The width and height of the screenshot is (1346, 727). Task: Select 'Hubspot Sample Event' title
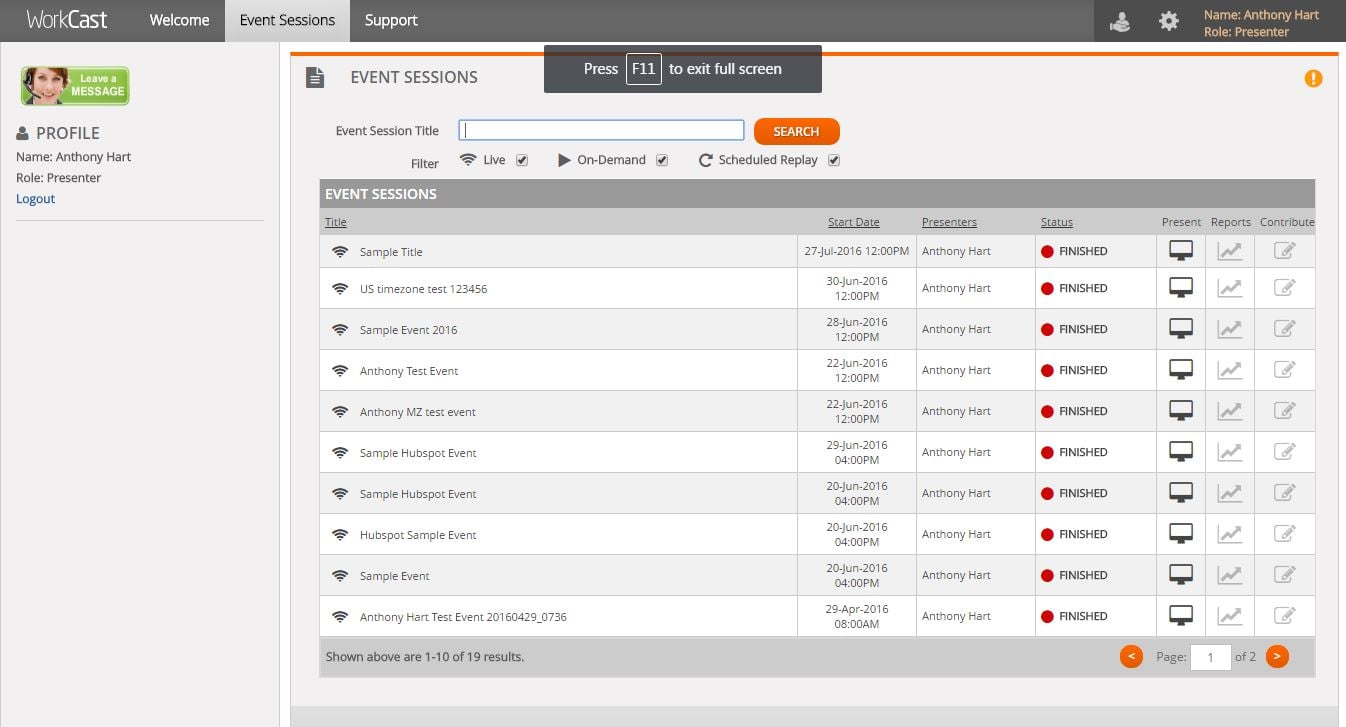[418, 535]
